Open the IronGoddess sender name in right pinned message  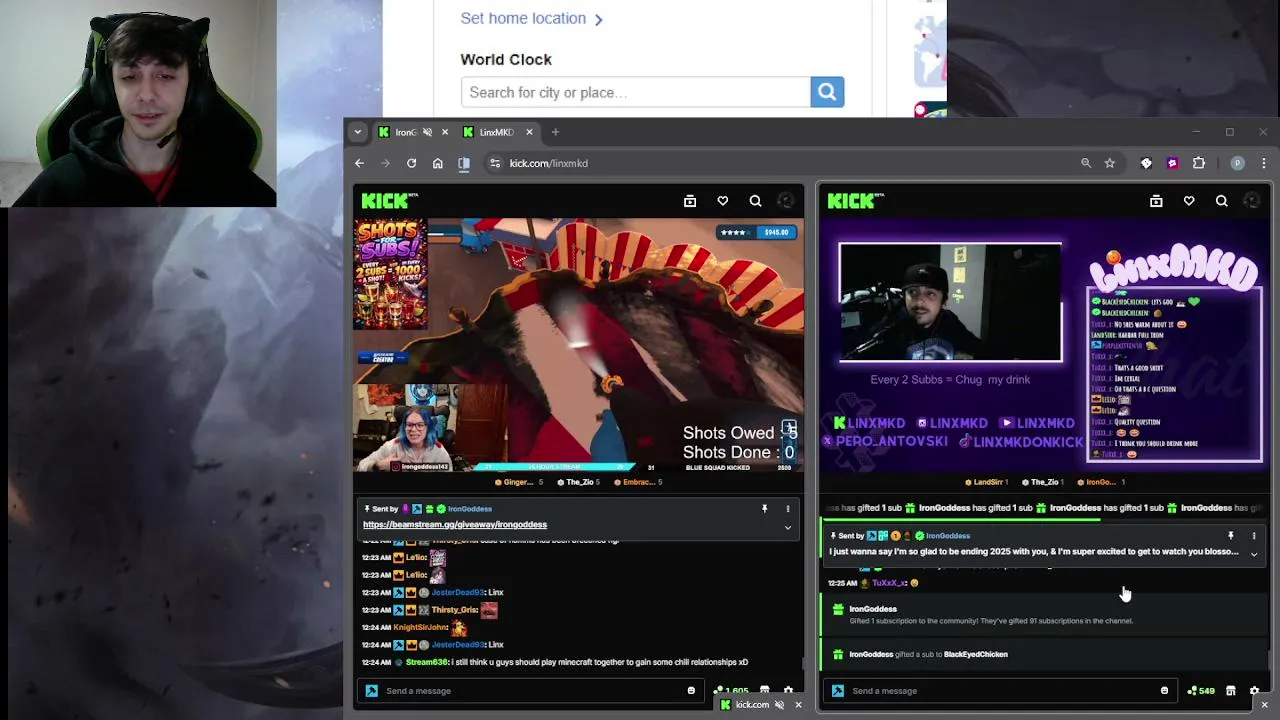pos(948,536)
